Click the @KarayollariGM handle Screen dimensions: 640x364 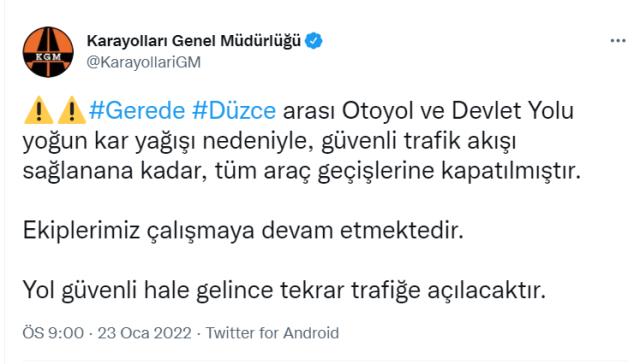(144, 62)
